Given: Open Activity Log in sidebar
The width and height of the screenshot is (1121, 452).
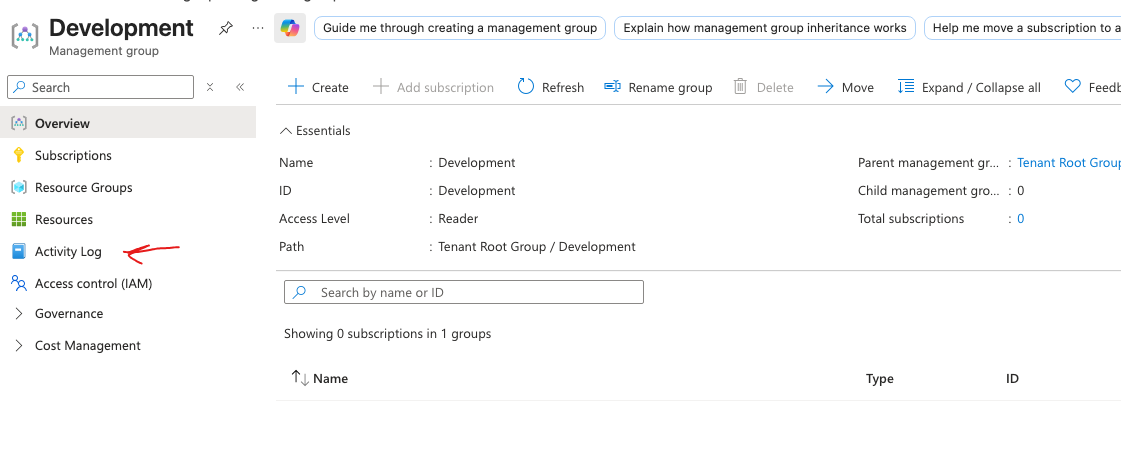Looking at the screenshot, I should pos(68,251).
